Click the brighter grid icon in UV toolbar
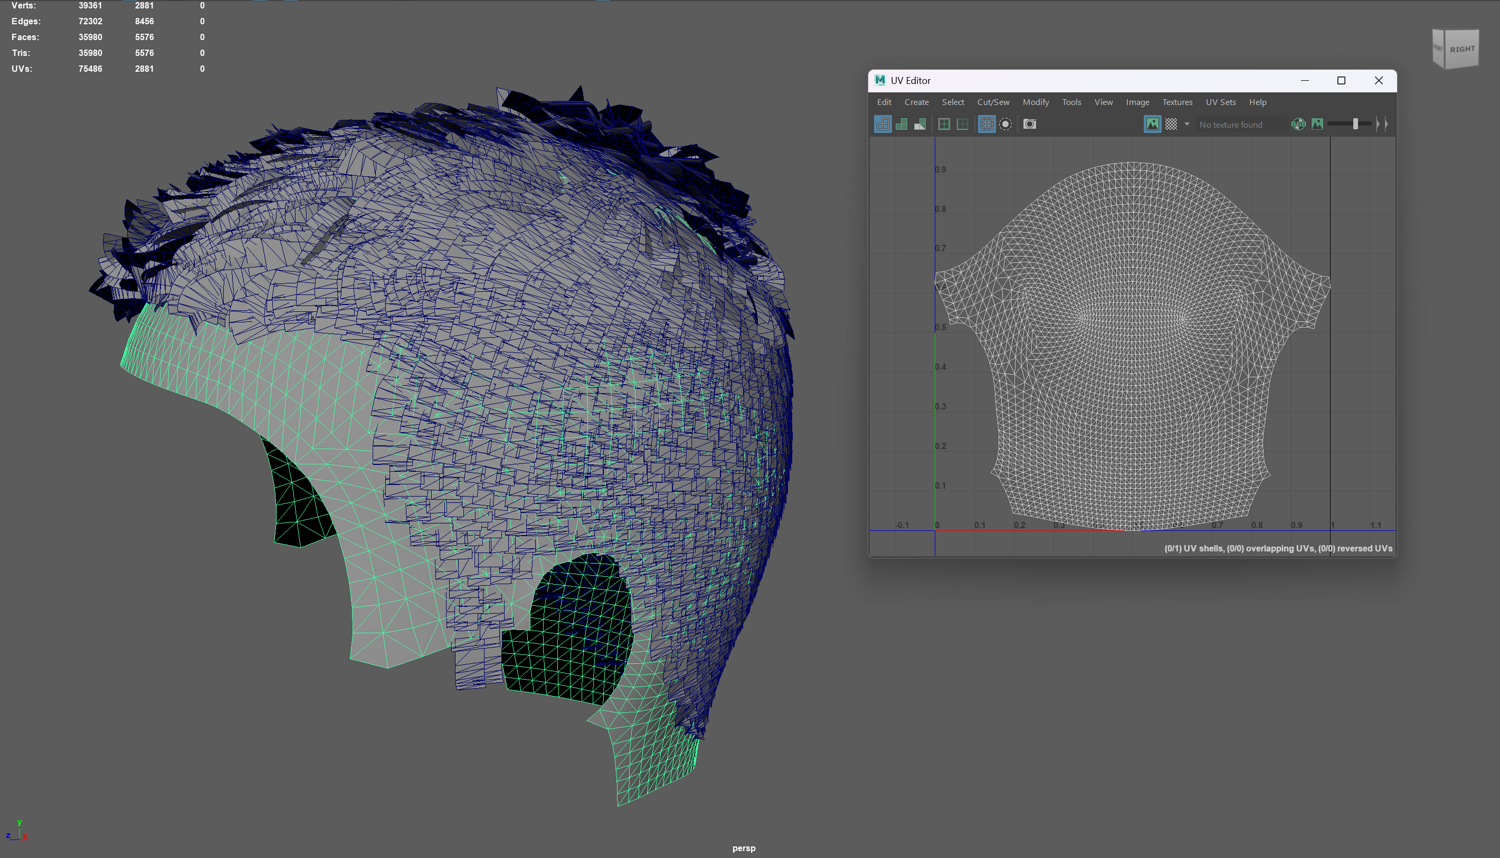Image resolution: width=1500 pixels, height=858 pixels. (x=944, y=124)
